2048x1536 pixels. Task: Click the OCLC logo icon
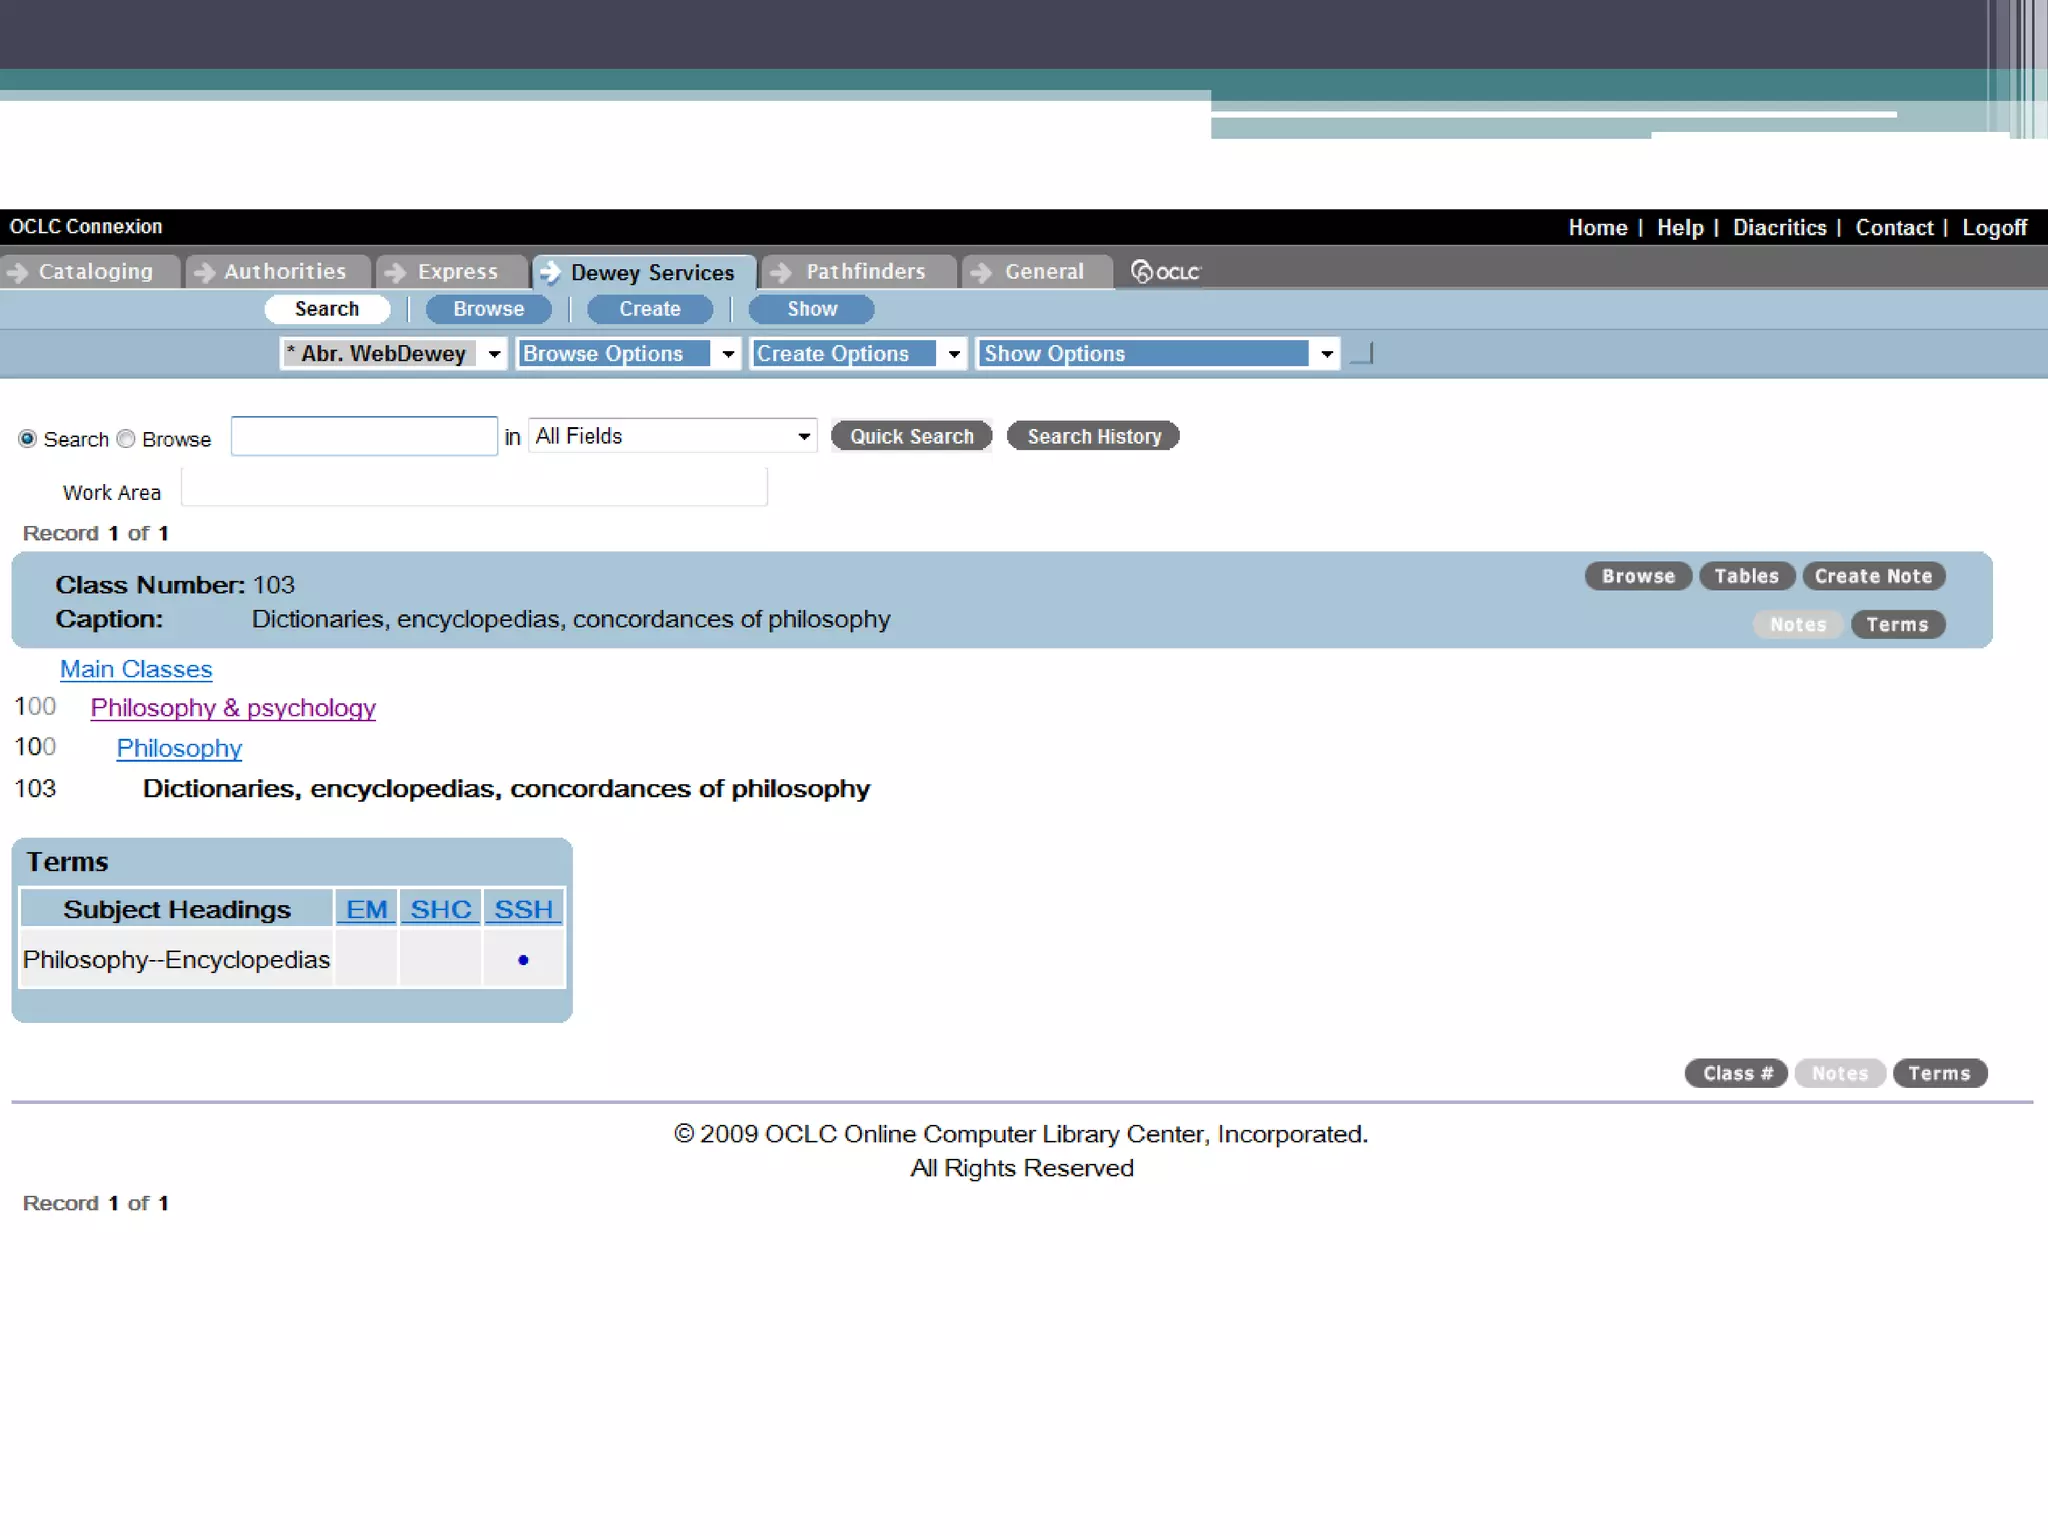coord(1163,272)
